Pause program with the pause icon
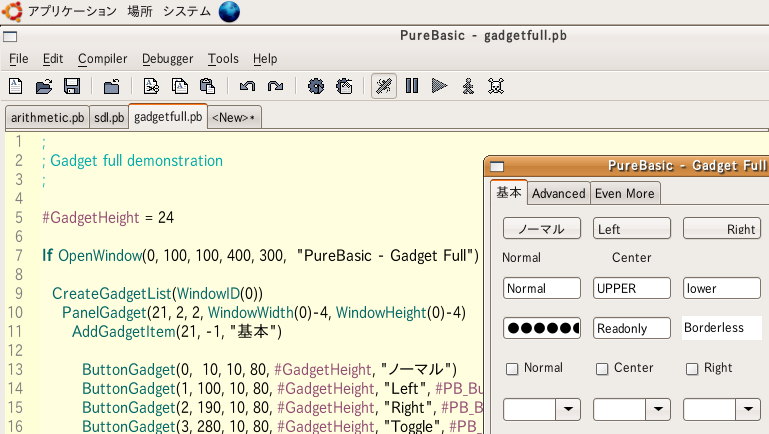769x434 pixels. point(412,86)
